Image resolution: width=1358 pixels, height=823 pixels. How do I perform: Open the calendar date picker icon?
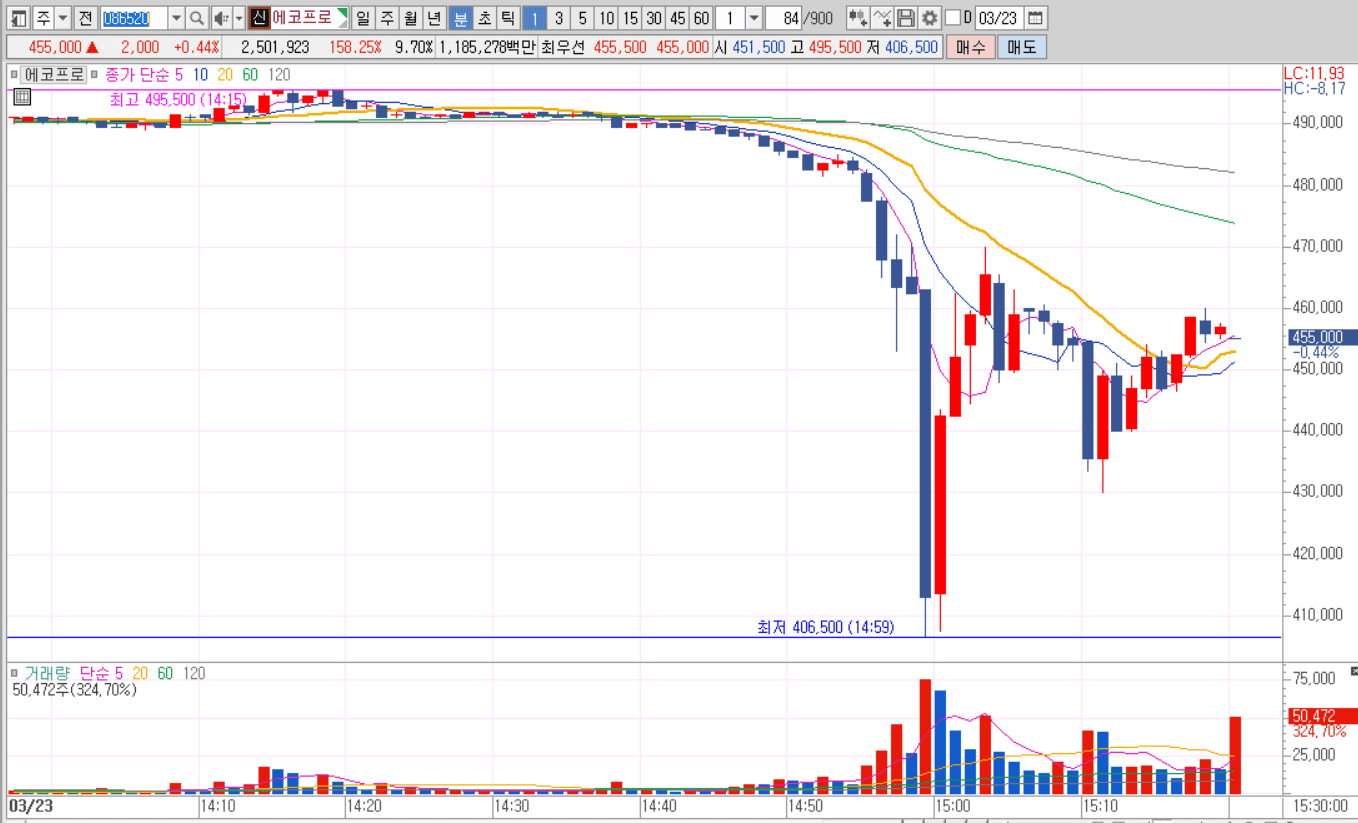pos(1035,17)
